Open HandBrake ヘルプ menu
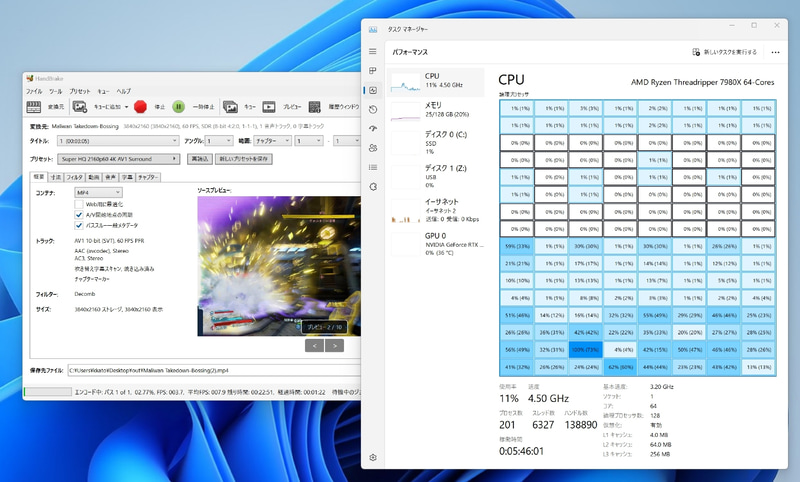Screen dimensions: 800x482 click(123, 91)
